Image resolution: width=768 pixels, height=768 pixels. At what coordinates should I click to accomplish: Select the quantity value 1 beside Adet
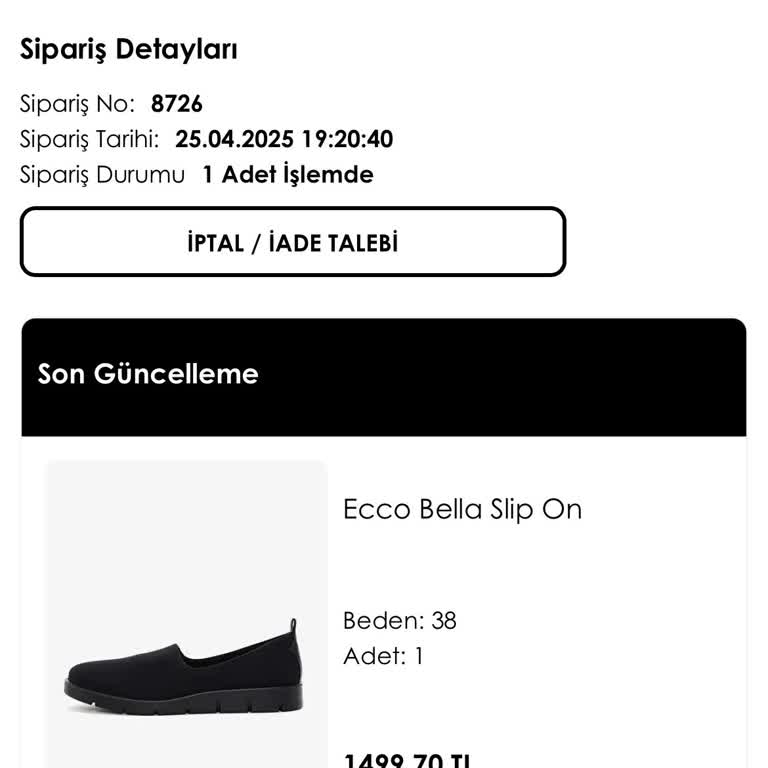(x=419, y=656)
